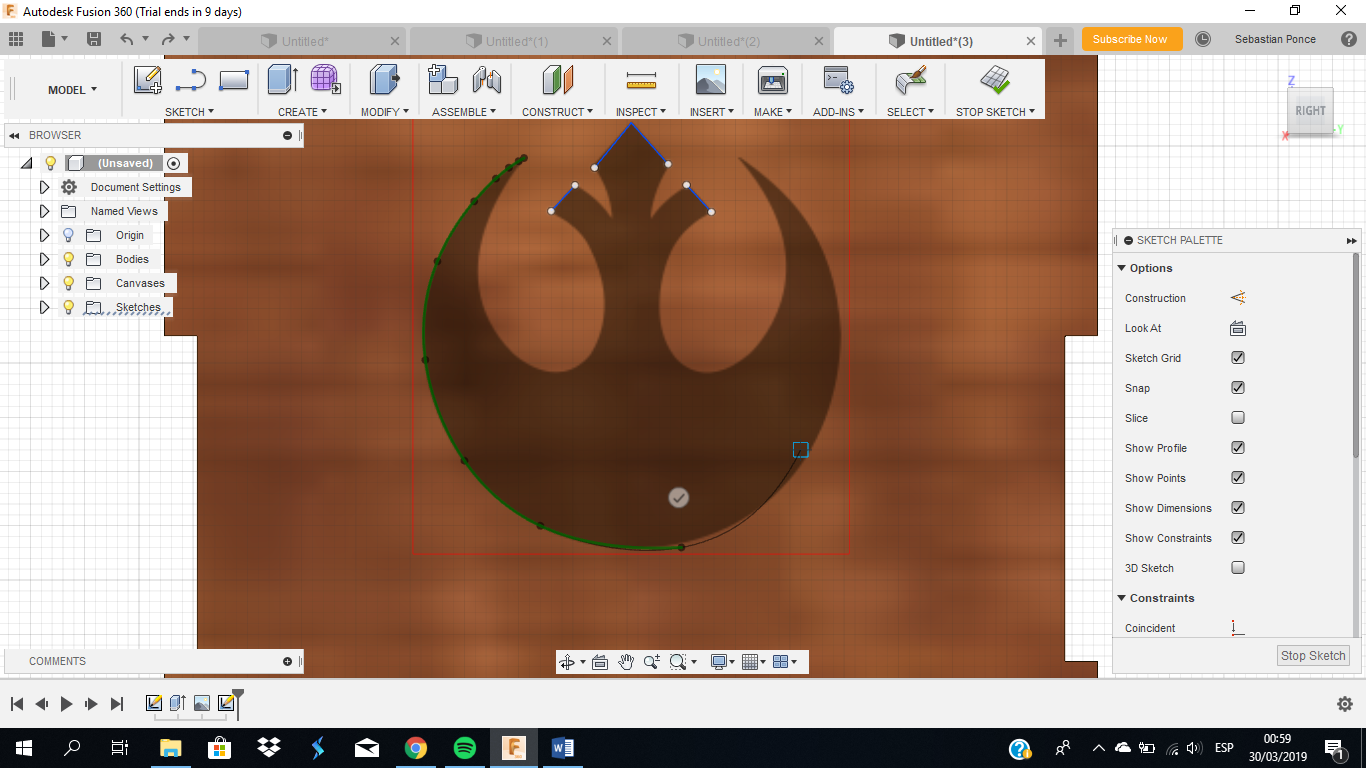Viewport: 1366px width, 768px height.
Task: Toggle Canvases folder visibility lightbulb
Action: pos(69,283)
